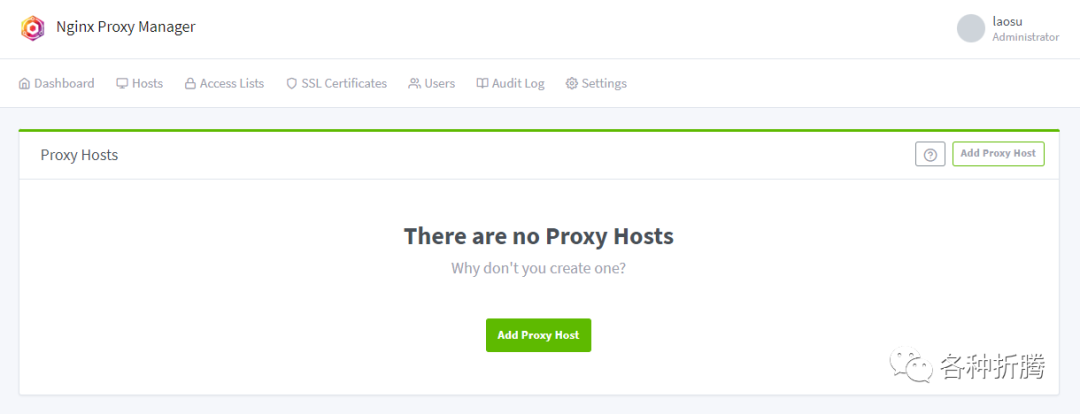The height and width of the screenshot is (414, 1080).
Task: Click the Audit Log book icon
Action: point(482,84)
